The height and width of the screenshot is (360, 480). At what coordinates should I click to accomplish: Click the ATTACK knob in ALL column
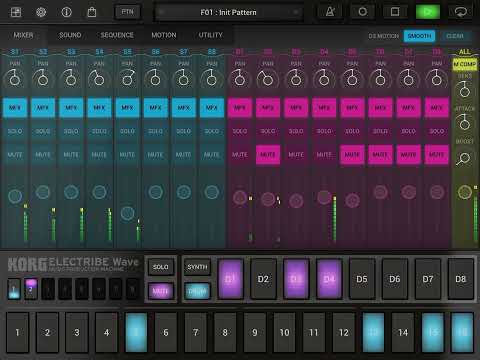(x=465, y=123)
